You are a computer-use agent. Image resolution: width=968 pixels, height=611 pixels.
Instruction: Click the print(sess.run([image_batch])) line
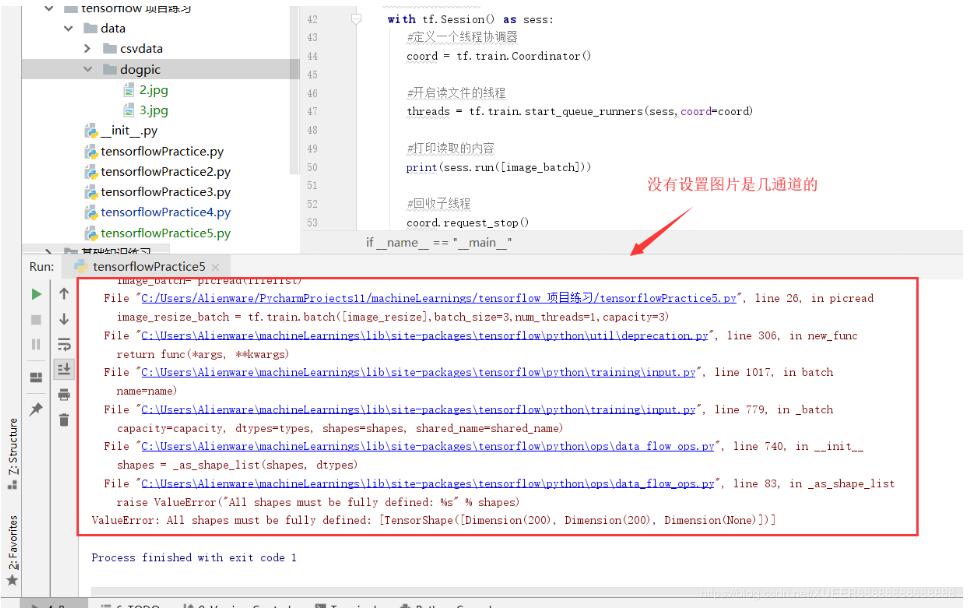(498, 168)
